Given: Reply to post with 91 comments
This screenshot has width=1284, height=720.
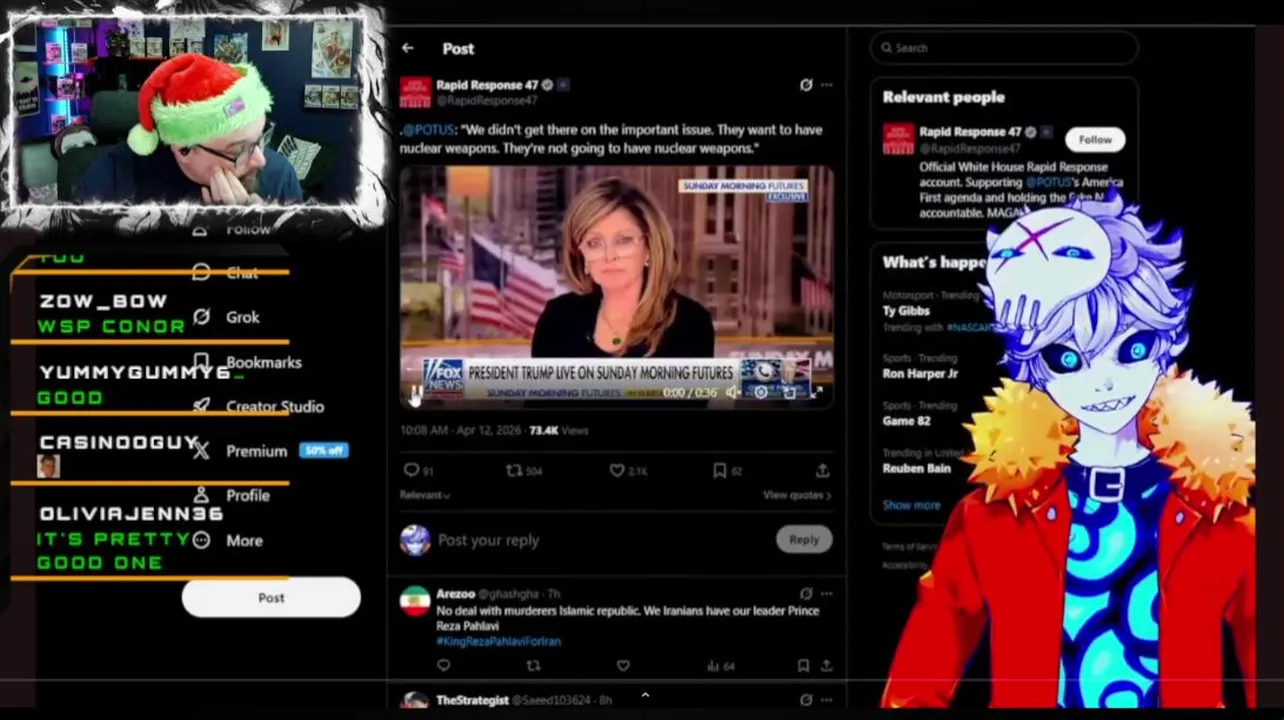Looking at the screenshot, I should tap(418, 470).
